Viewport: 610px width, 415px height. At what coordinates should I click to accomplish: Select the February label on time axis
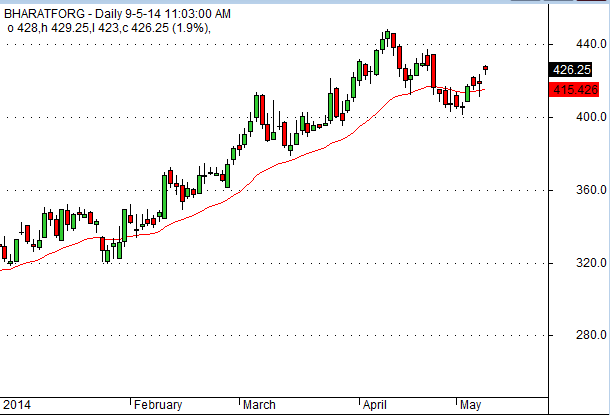point(159,405)
